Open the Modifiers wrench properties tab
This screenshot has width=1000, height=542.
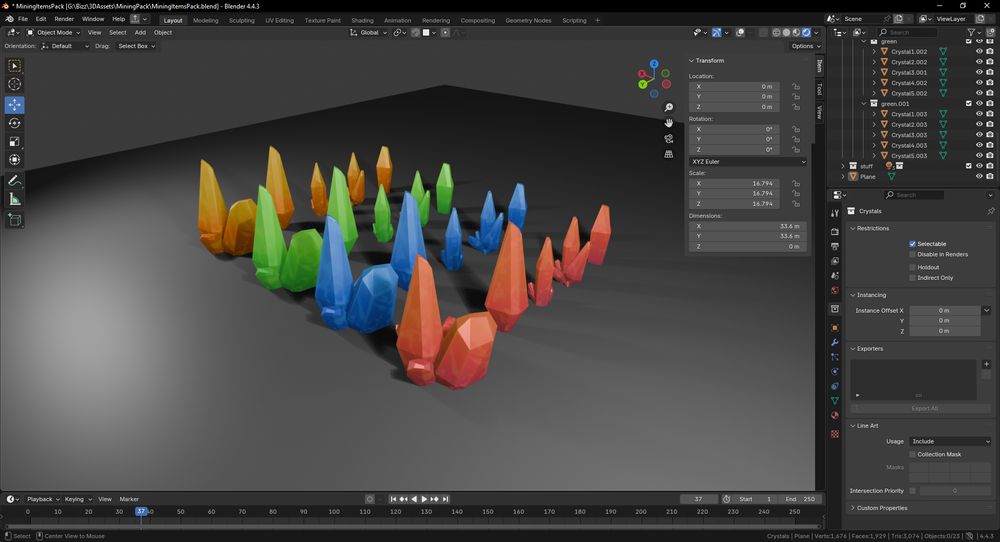tap(835, 343)
